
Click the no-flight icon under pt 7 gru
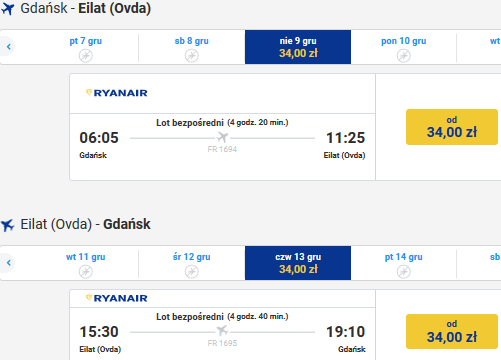point(86,55)
